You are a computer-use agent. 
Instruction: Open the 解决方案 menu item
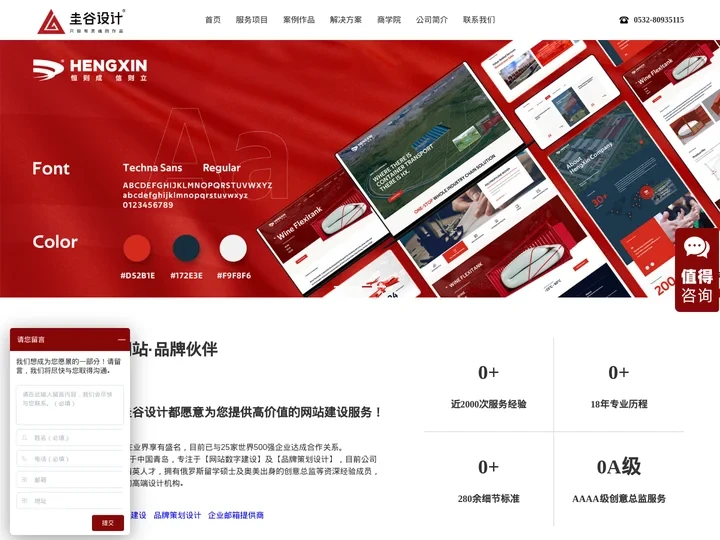click(346, 20)
